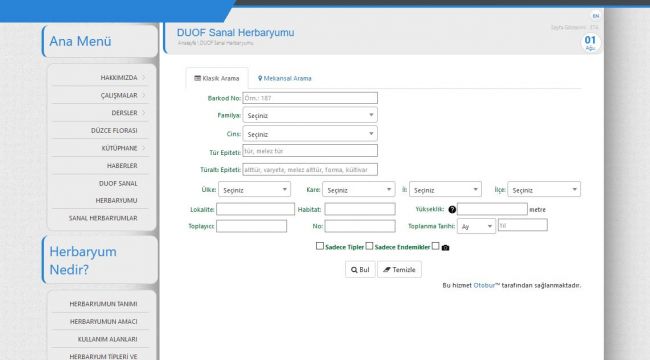Expand the Kare dropdown
The image size is (650, 360).
pos(359,190)
